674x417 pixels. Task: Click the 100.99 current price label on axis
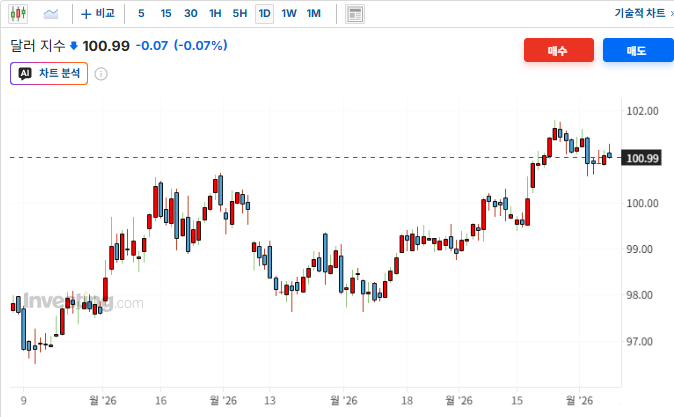coord(642,158)
